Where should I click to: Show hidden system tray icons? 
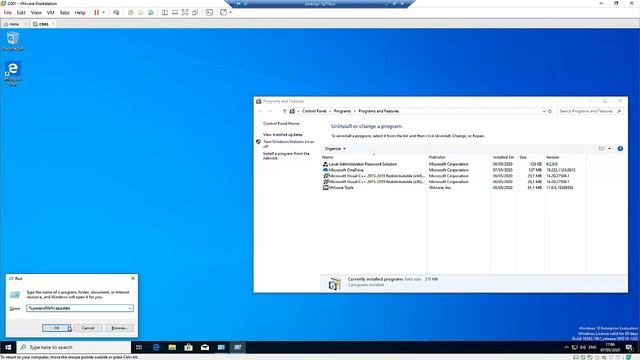[x=567, y=347]
